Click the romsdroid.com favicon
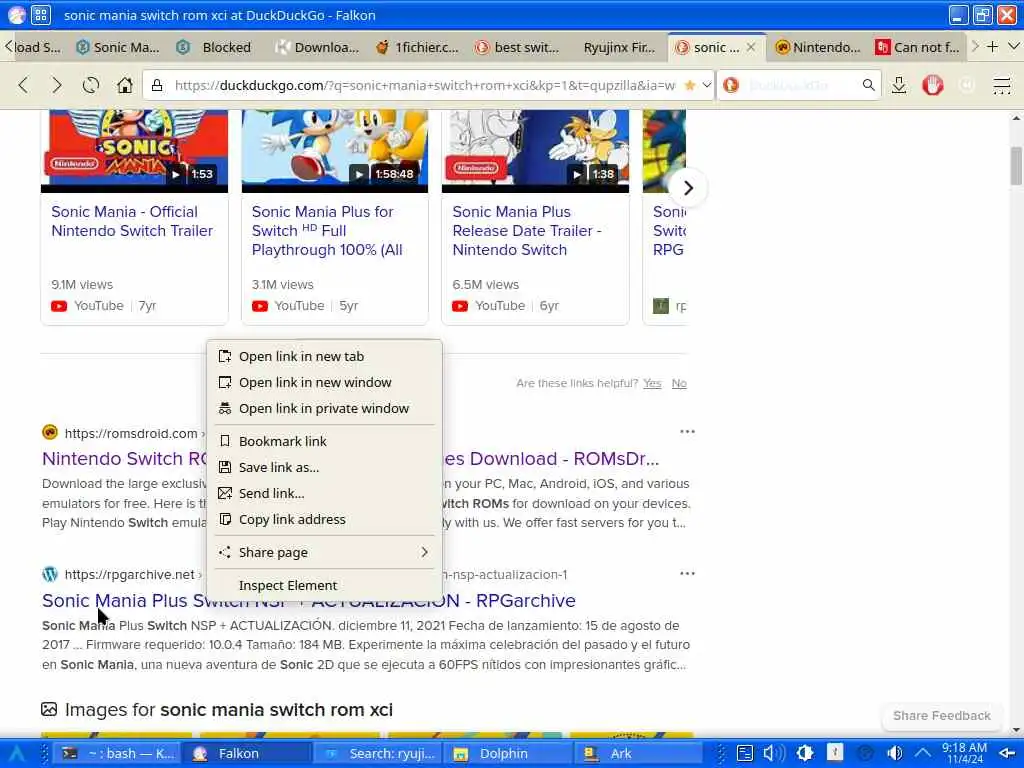This screenshot has height=768, width=1024. pyautogui.click(x=50, y=432)
